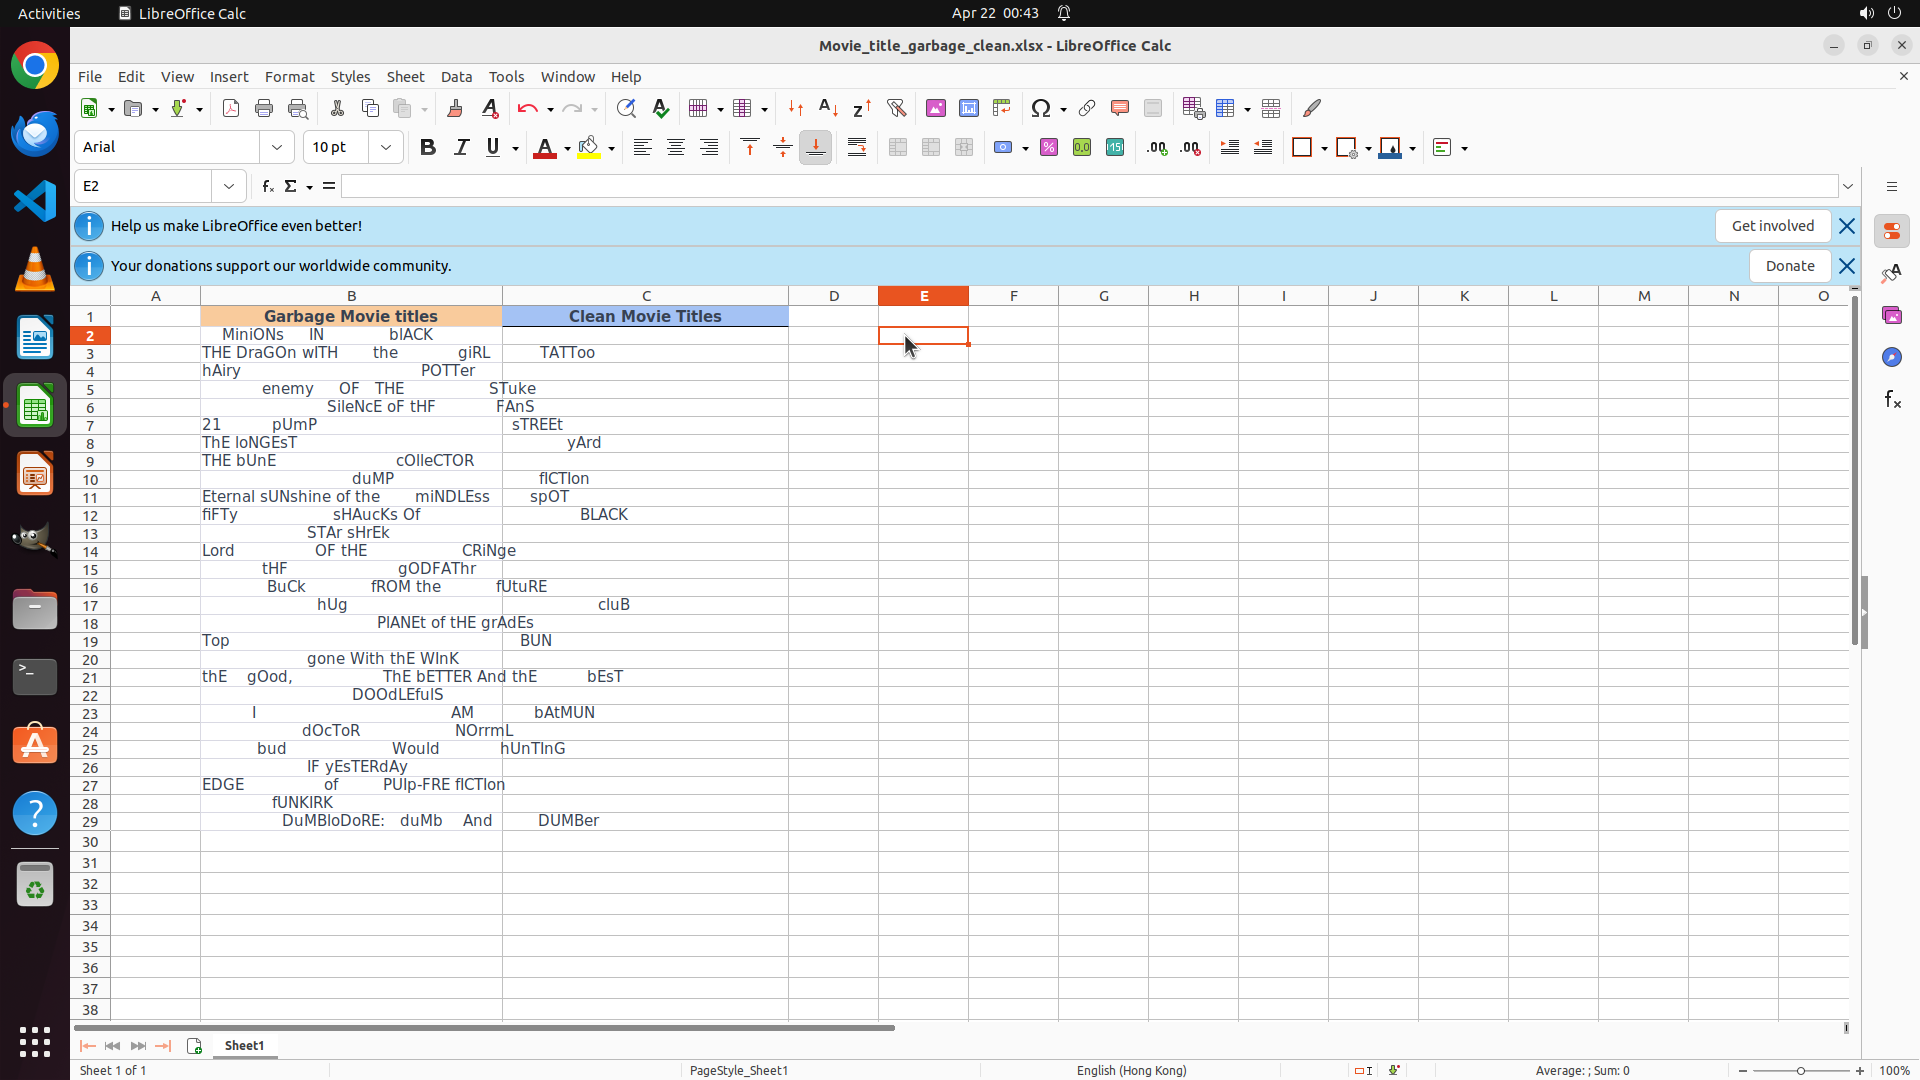Open the Data menu
Screen dimensions: 1920x1080
(456, 77)
